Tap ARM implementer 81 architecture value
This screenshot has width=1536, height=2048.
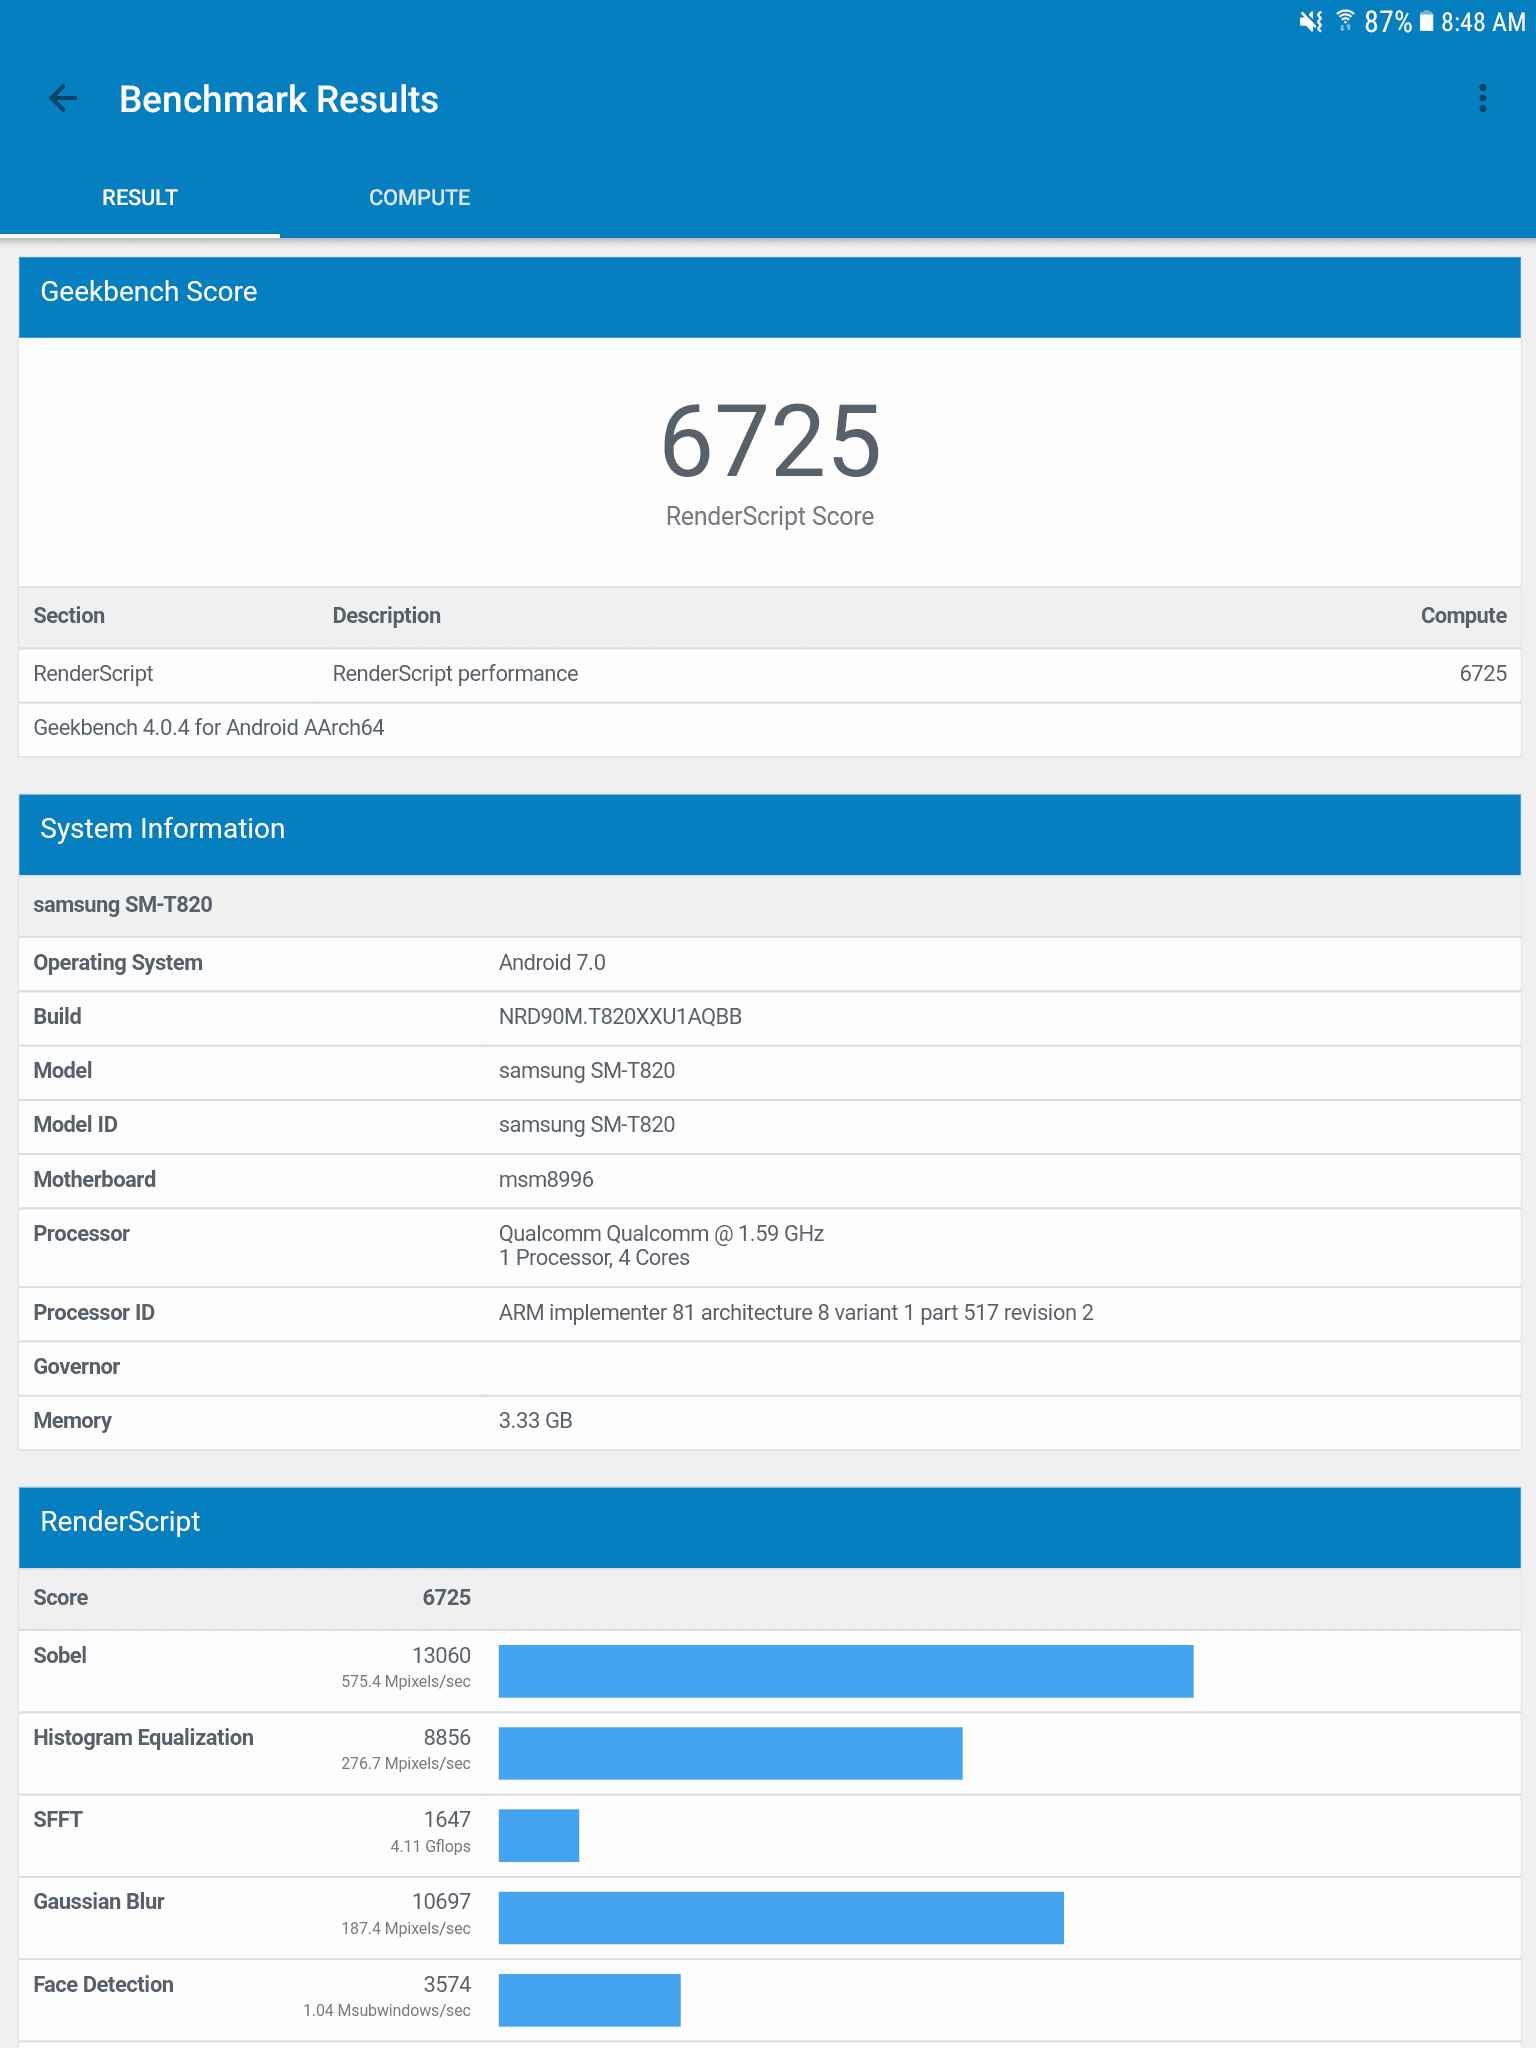796,1313
